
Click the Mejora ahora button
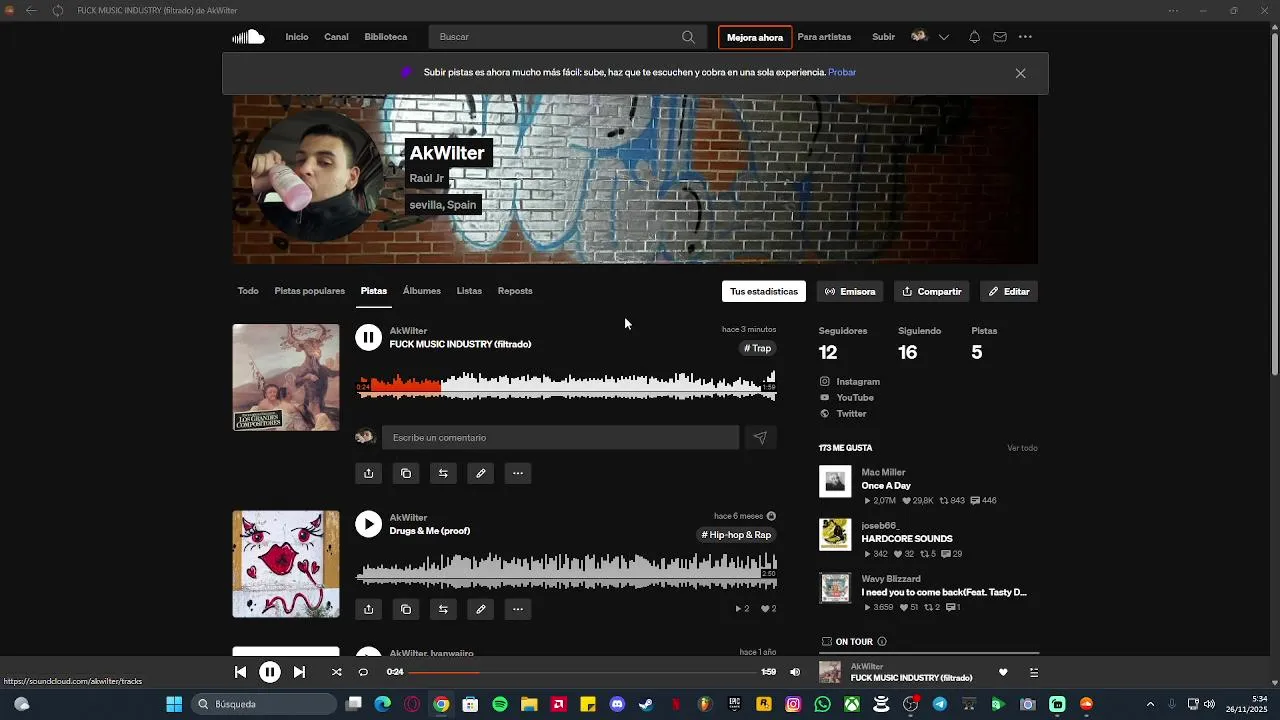(755, 37)
